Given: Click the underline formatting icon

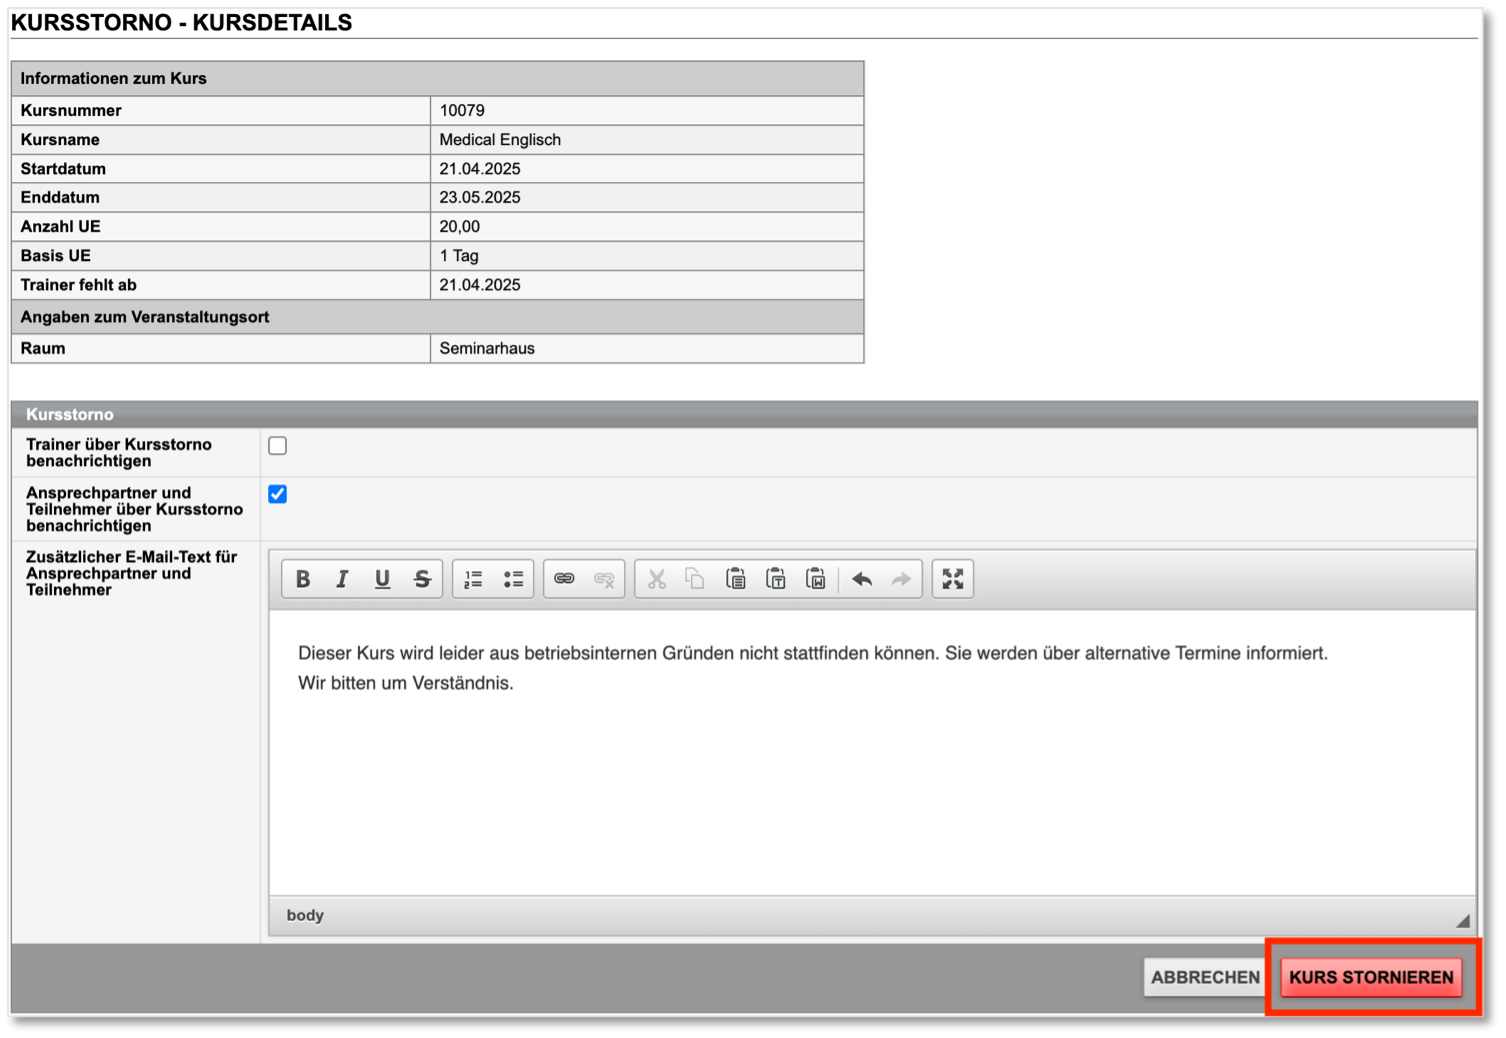Looking at the screenshot, I should tap(382, 579).
